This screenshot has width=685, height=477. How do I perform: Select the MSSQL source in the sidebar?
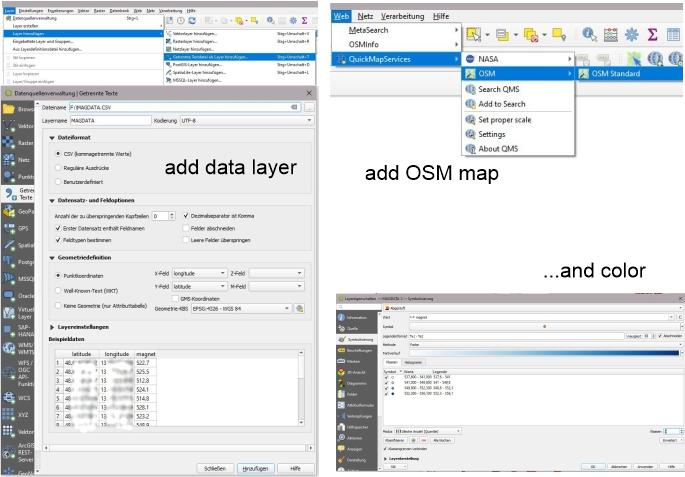point(18,278)
